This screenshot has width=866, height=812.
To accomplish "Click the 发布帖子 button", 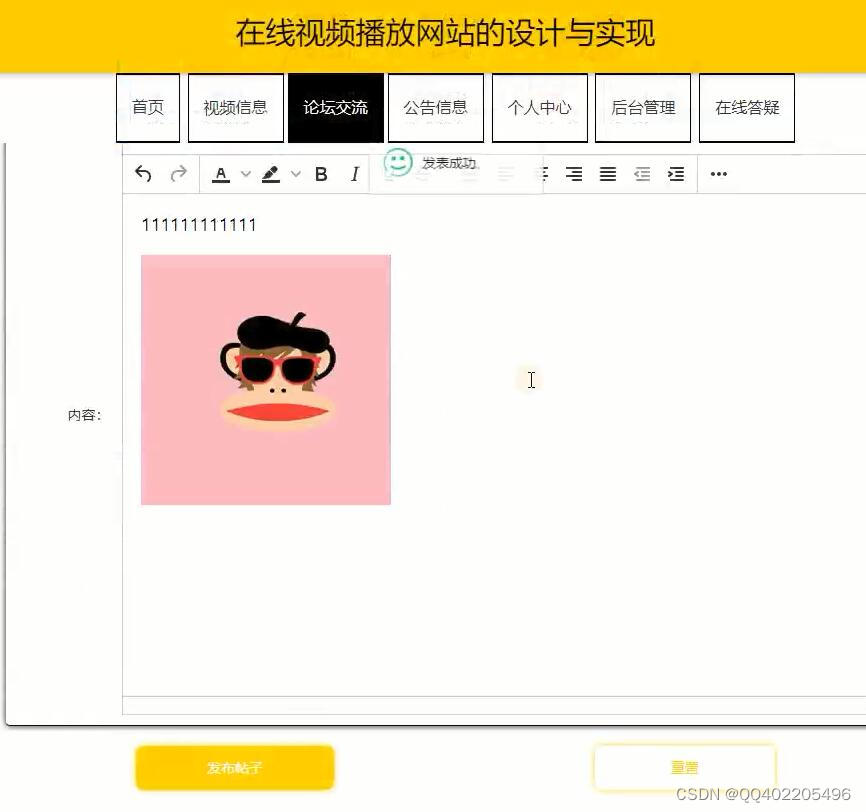I will [x=234, y=767].
